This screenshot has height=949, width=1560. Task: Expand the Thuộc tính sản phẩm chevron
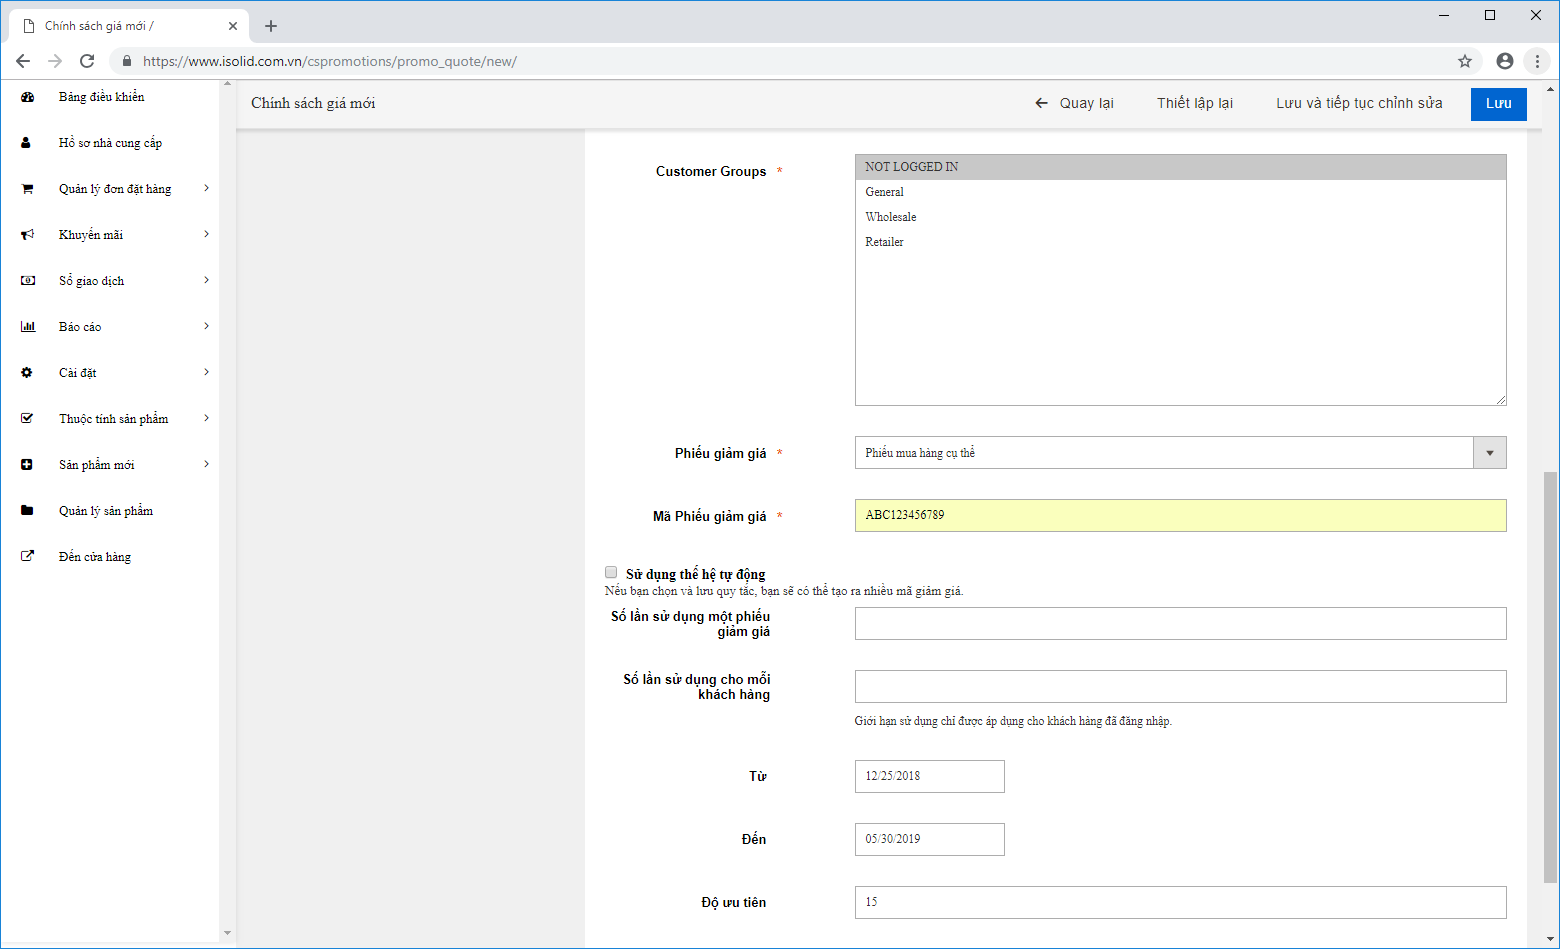click(x=207, y=418)
